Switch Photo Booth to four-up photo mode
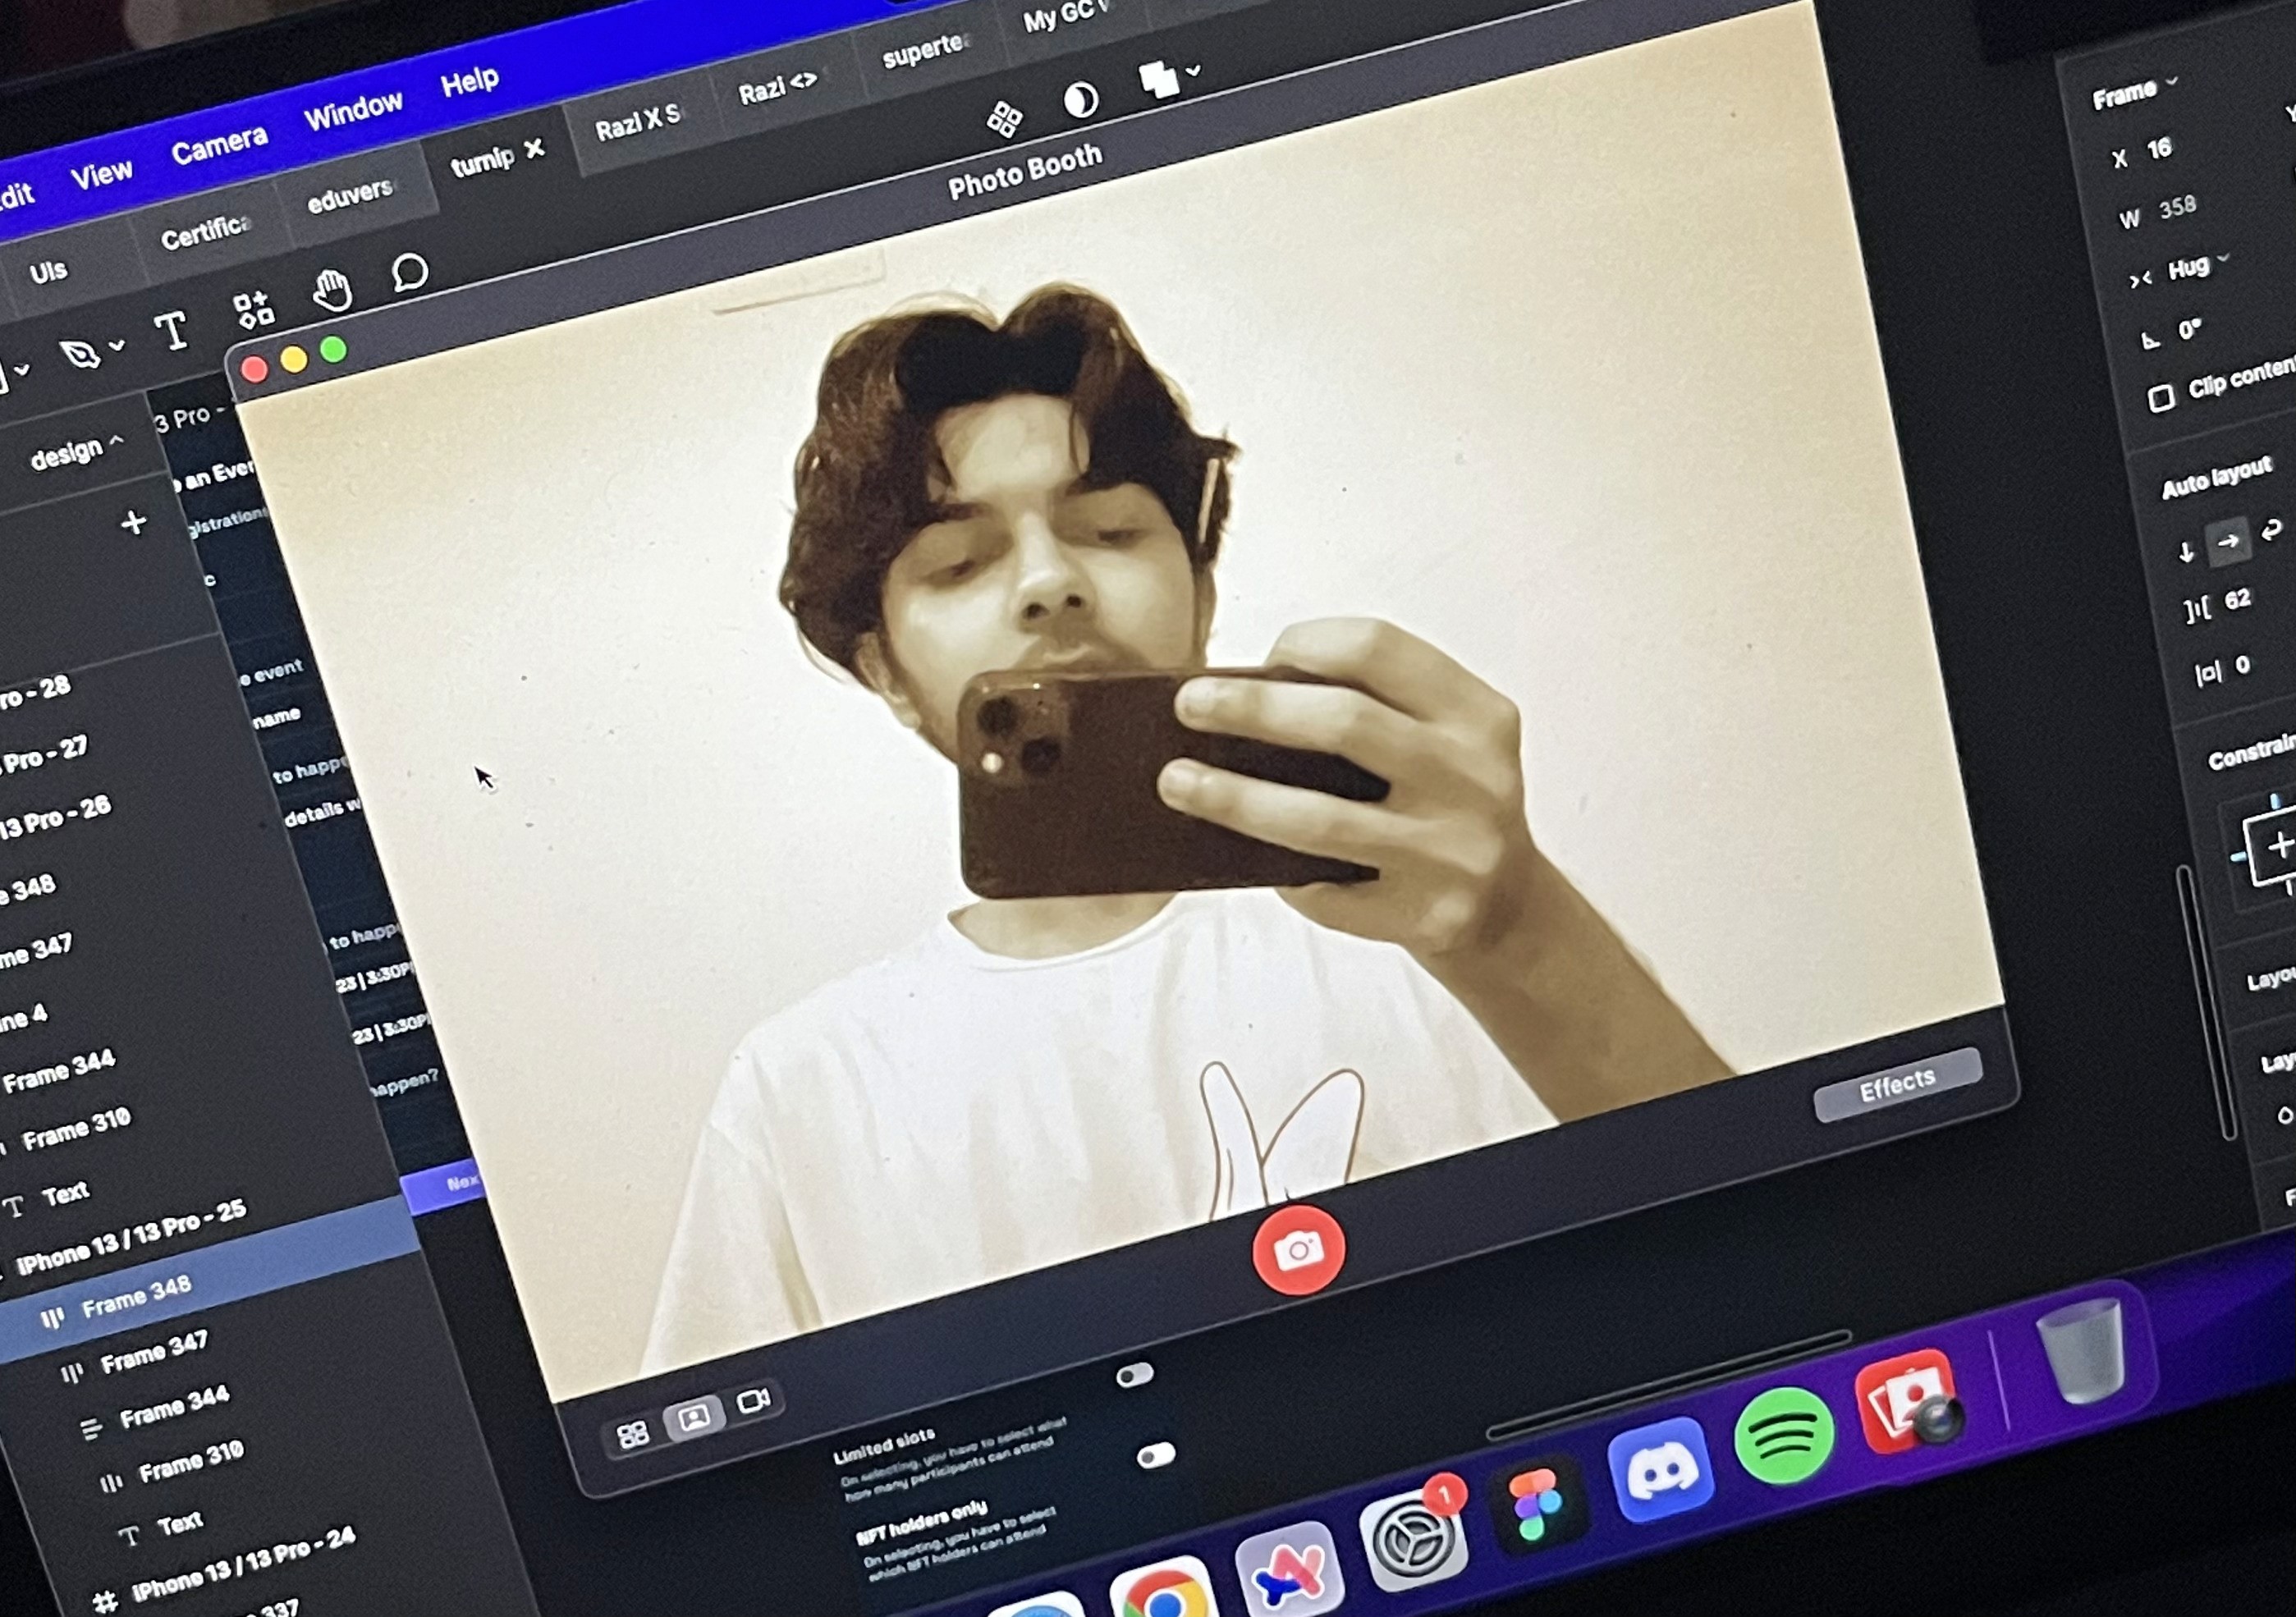This screenshot has height=1617, width=2296. point(633,1436)
